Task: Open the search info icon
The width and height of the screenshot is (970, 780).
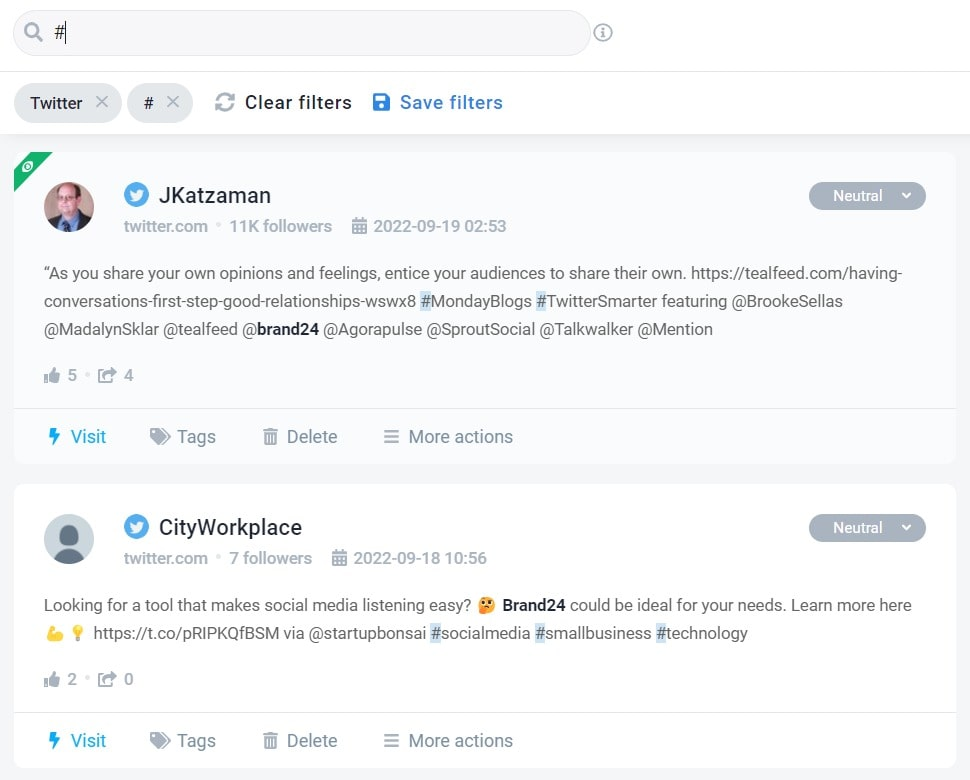Action: click(603, 32)
